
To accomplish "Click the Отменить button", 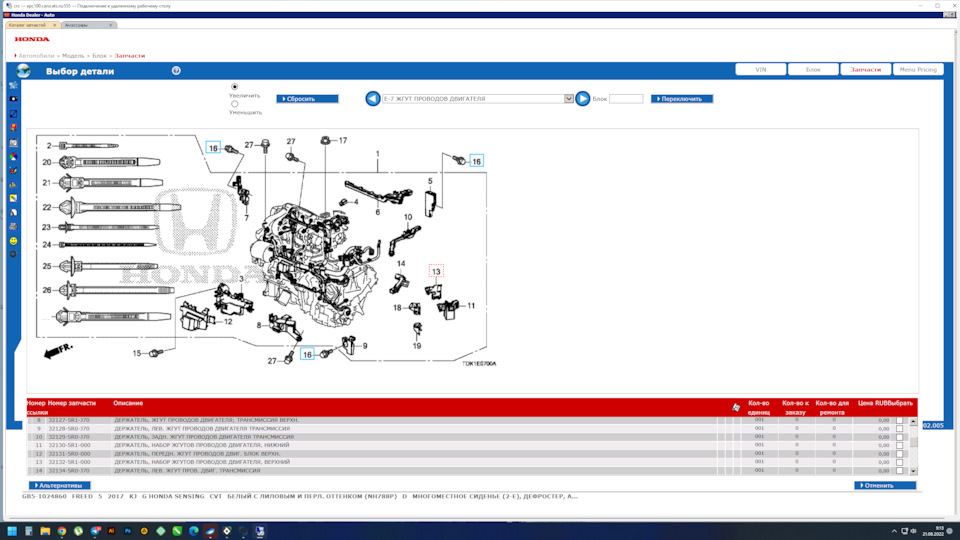I will click(x=885, y=486).
